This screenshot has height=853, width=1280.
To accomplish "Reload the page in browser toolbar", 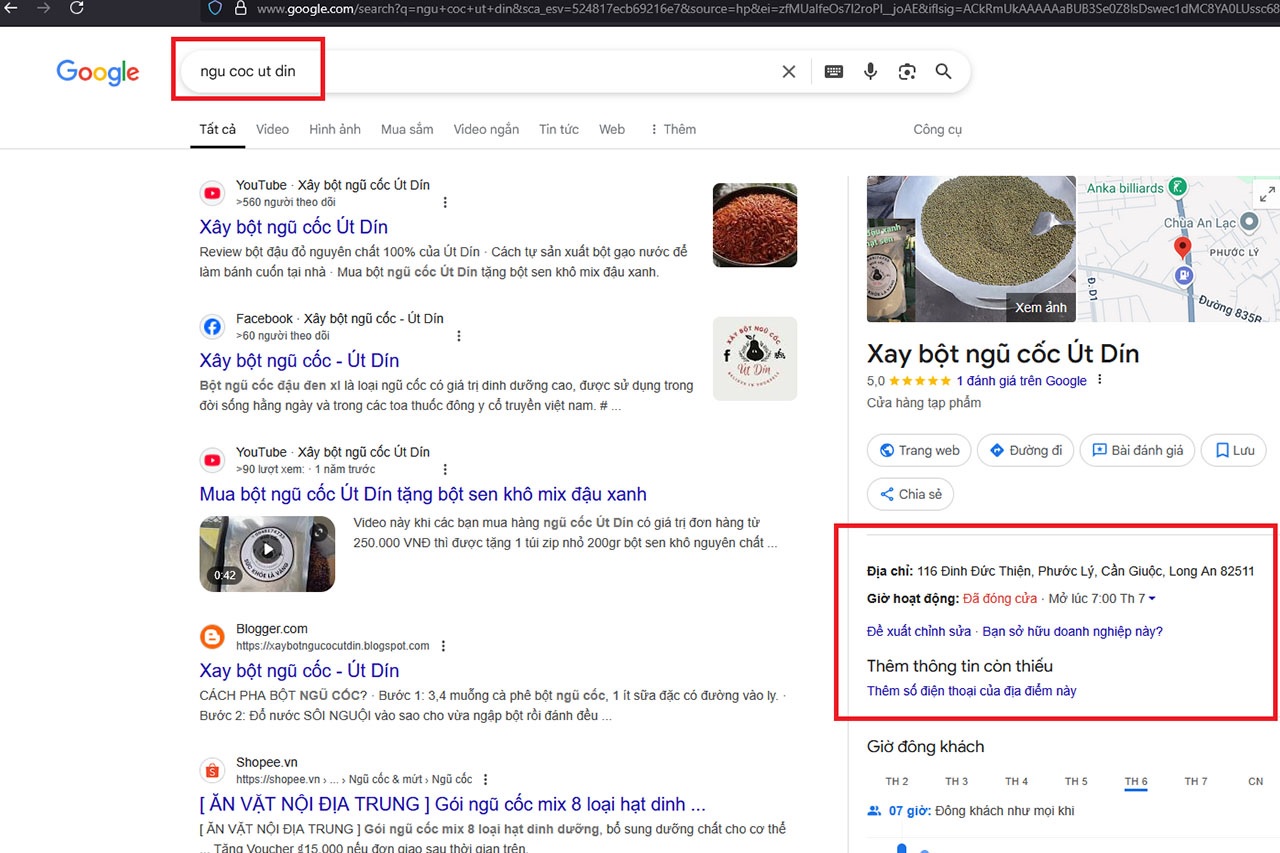I will pyautogui.click(x=77, y=9).
